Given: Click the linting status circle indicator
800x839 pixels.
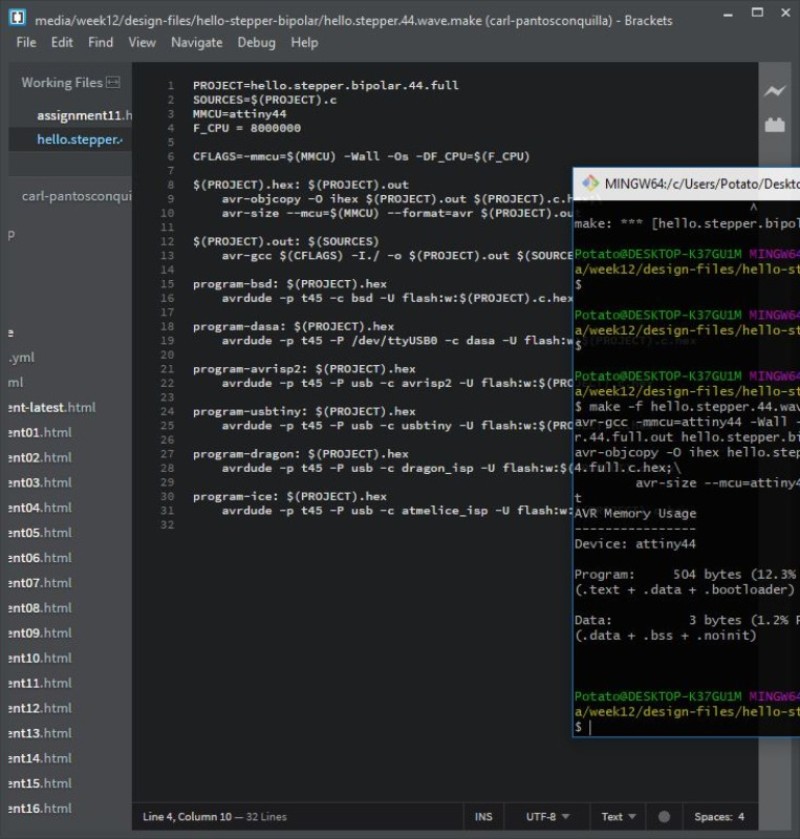Looking at the screenshot, I should click(x=664, y=817).
